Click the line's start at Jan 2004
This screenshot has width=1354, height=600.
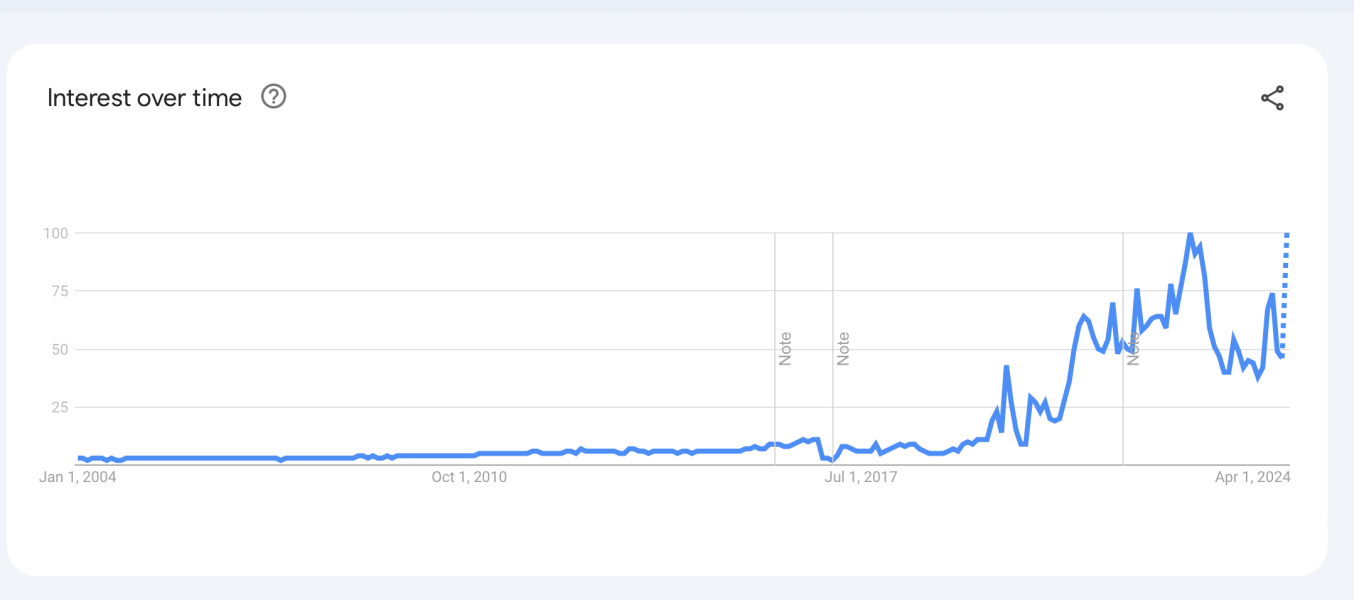(x=80, y=458)
